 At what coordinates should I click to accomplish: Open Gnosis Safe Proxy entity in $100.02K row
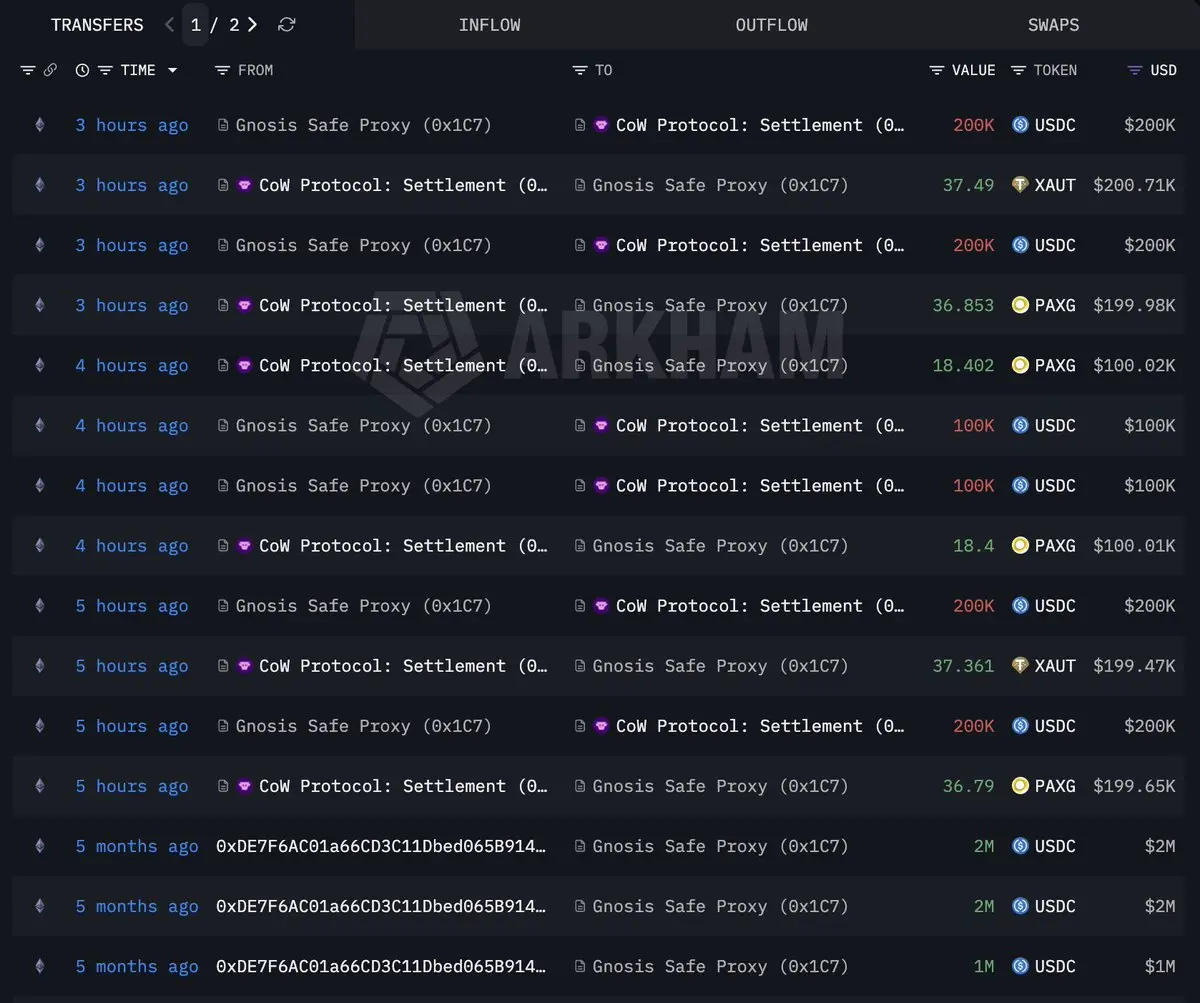720,365
